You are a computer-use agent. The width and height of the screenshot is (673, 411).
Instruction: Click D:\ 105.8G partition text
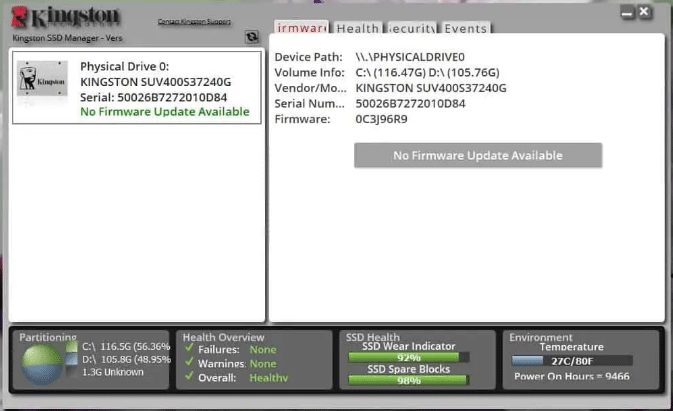(126, 359)
